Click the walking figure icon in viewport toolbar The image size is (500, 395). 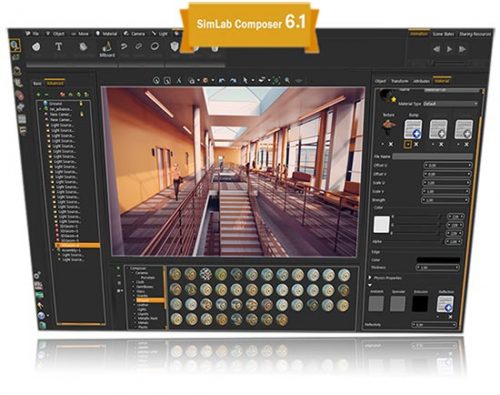[179, 80]
